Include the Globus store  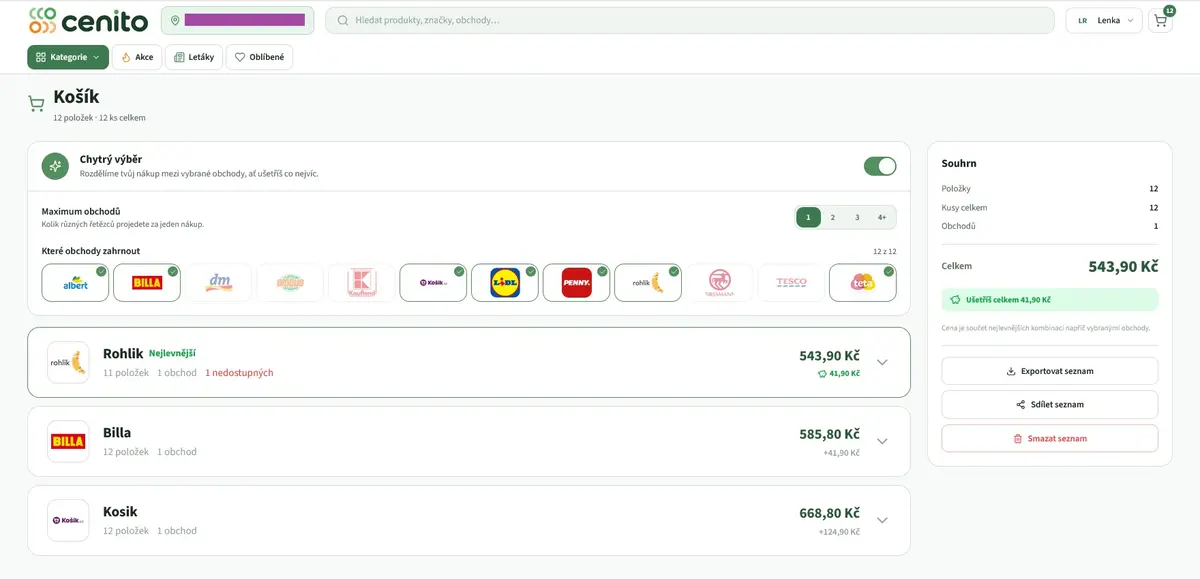290,283
